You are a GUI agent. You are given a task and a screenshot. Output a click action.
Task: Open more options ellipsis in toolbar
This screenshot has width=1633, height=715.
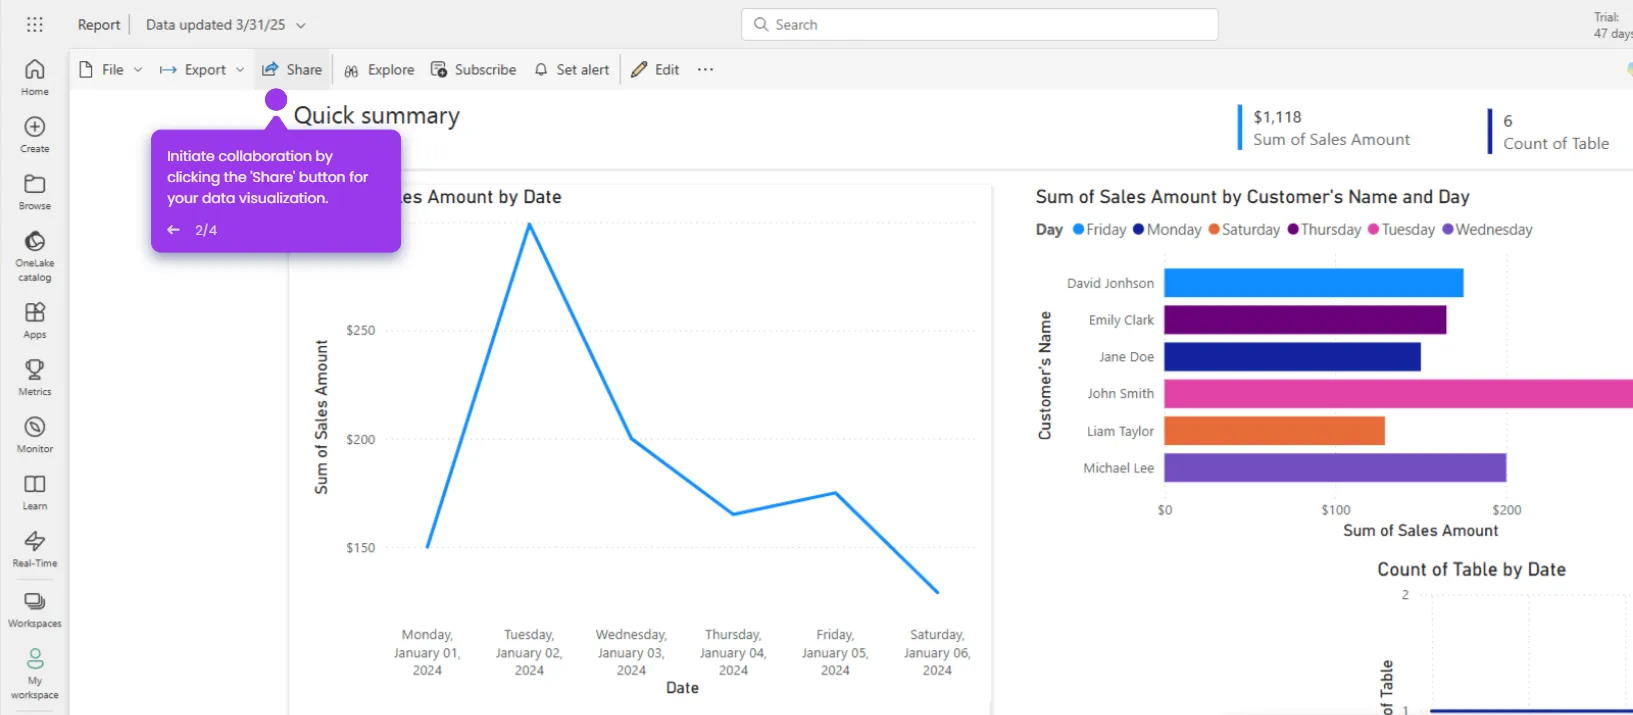pos(706,70)
